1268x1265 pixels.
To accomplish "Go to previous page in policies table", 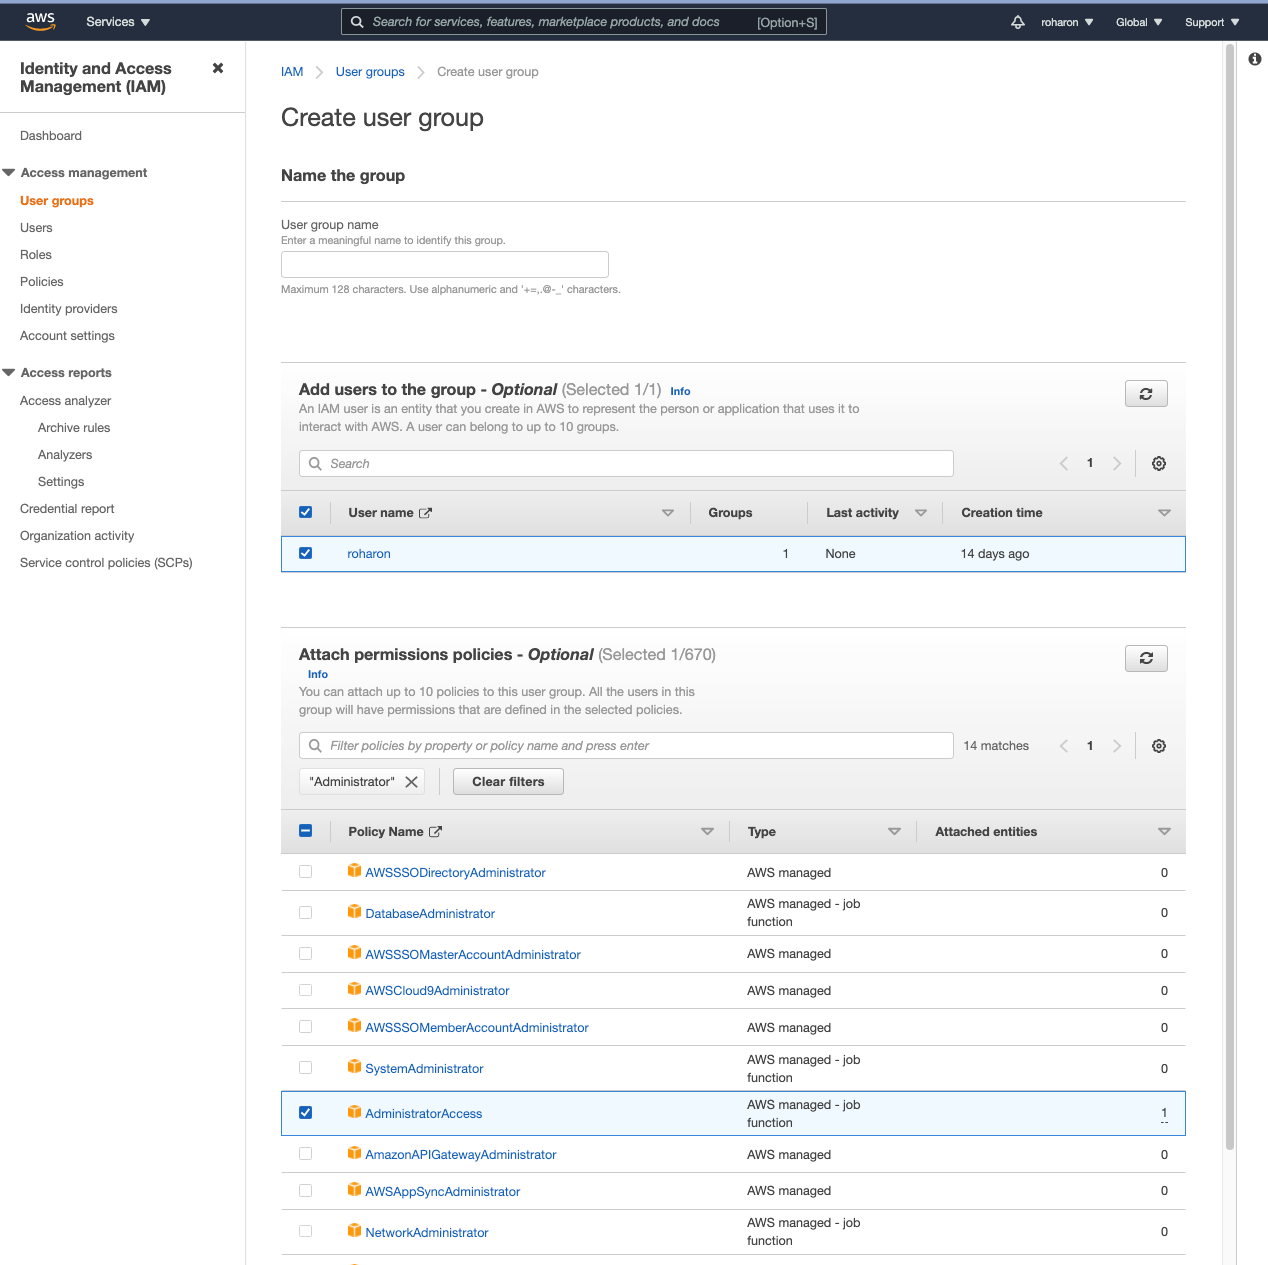I will (x=1064, y=746).
